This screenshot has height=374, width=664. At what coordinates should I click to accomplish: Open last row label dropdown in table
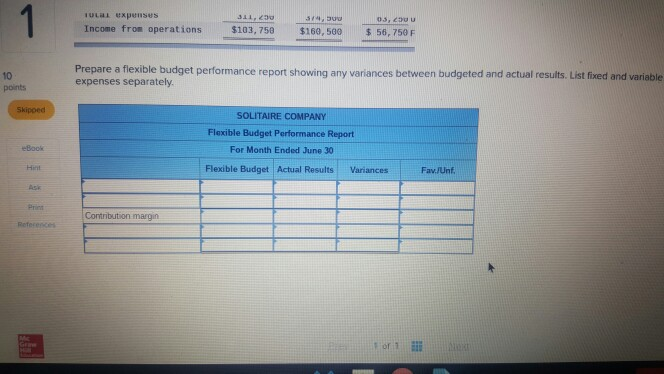pos(142,245)
